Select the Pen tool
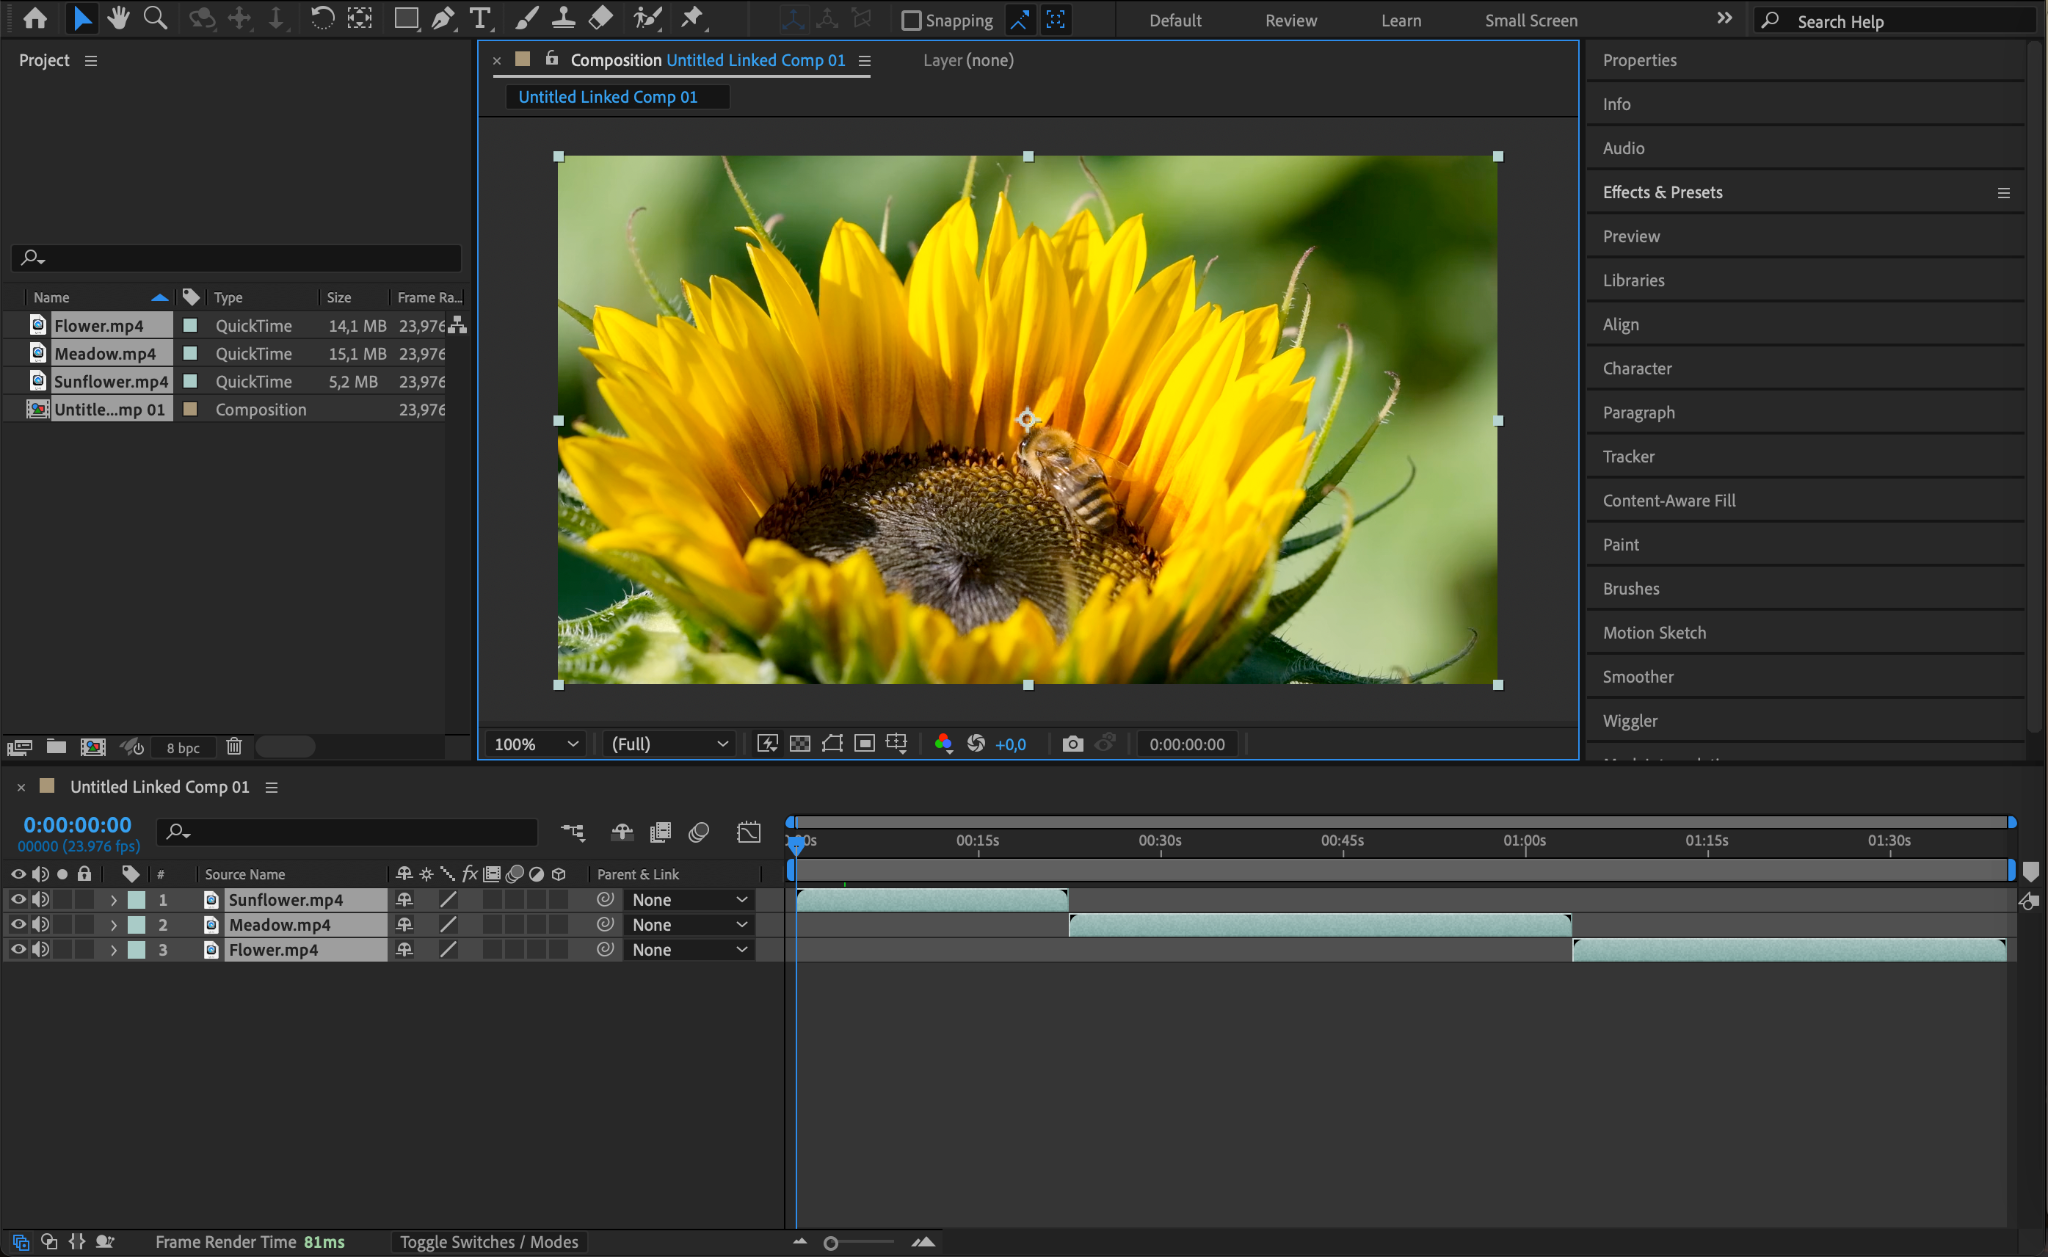2048x1257 pixels. tap(442, 18)
